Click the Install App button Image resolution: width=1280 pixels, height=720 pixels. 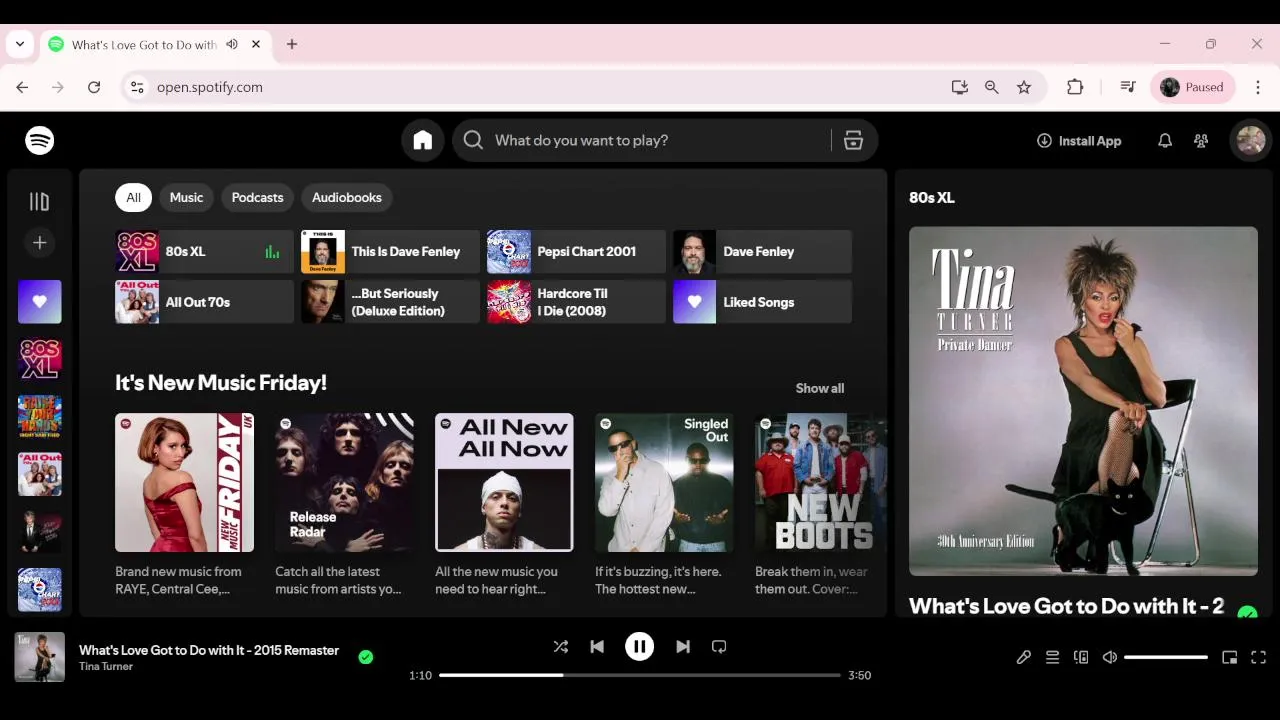click(1079, 141)
